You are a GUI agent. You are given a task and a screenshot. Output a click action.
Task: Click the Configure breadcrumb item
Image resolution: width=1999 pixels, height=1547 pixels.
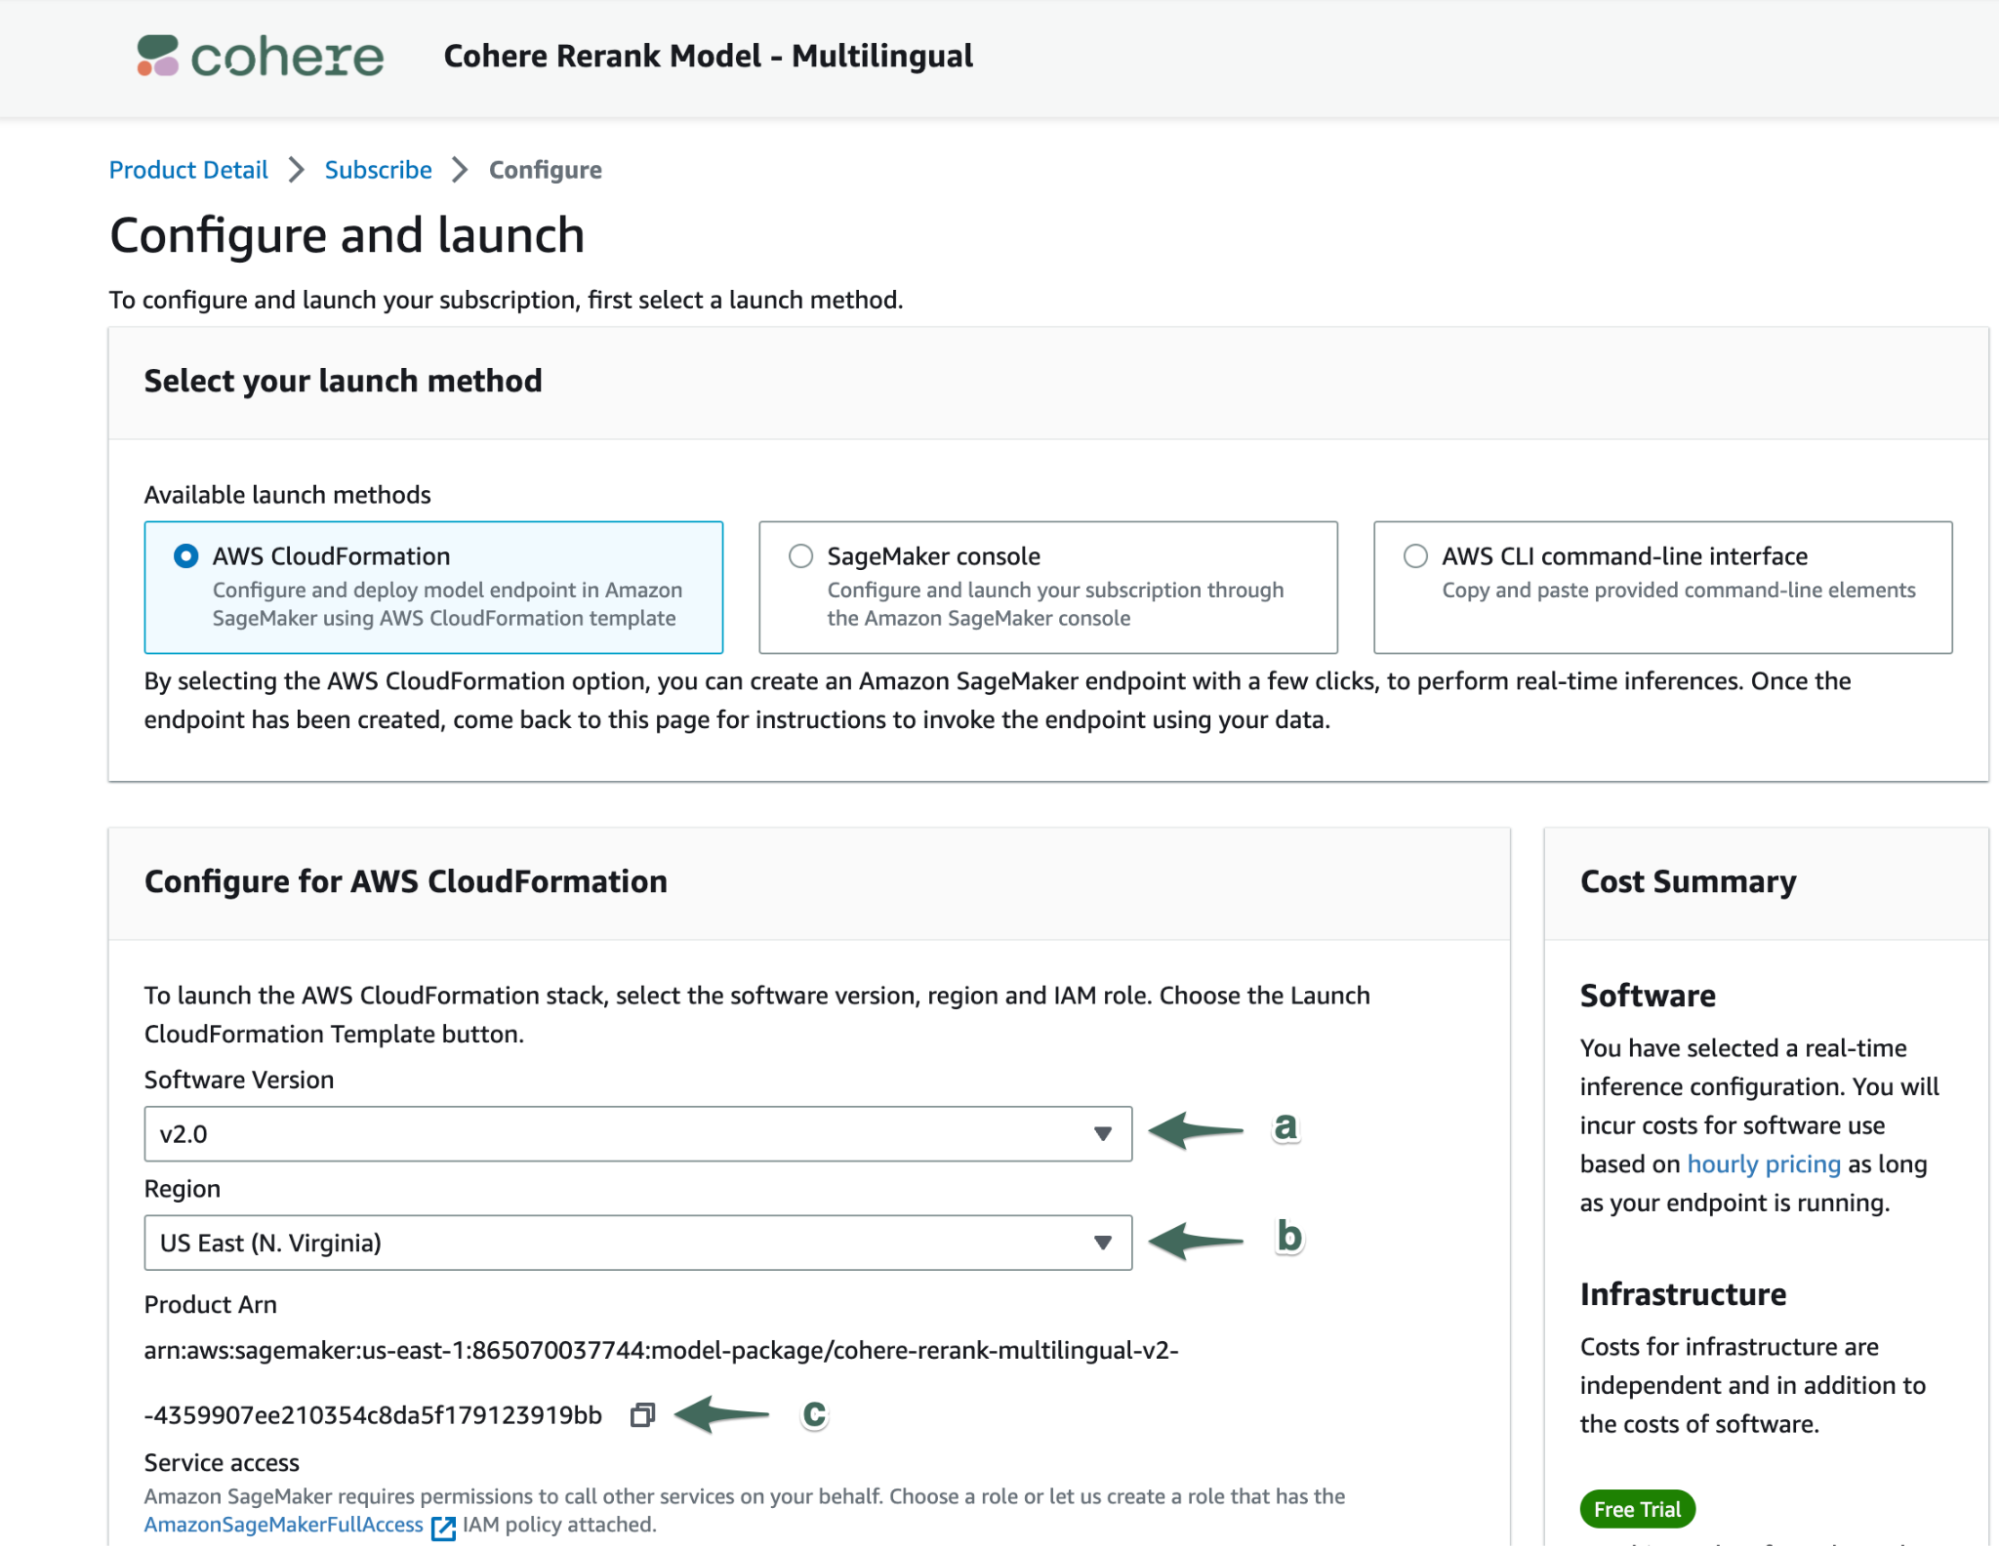coord(545,170)
